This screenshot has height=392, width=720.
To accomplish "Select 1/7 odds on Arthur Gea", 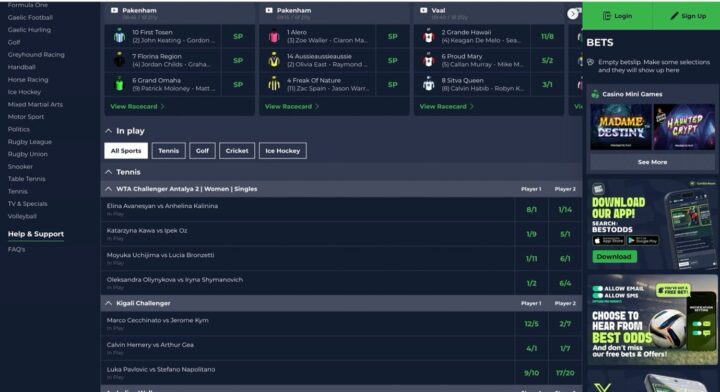I will point(565,348).
